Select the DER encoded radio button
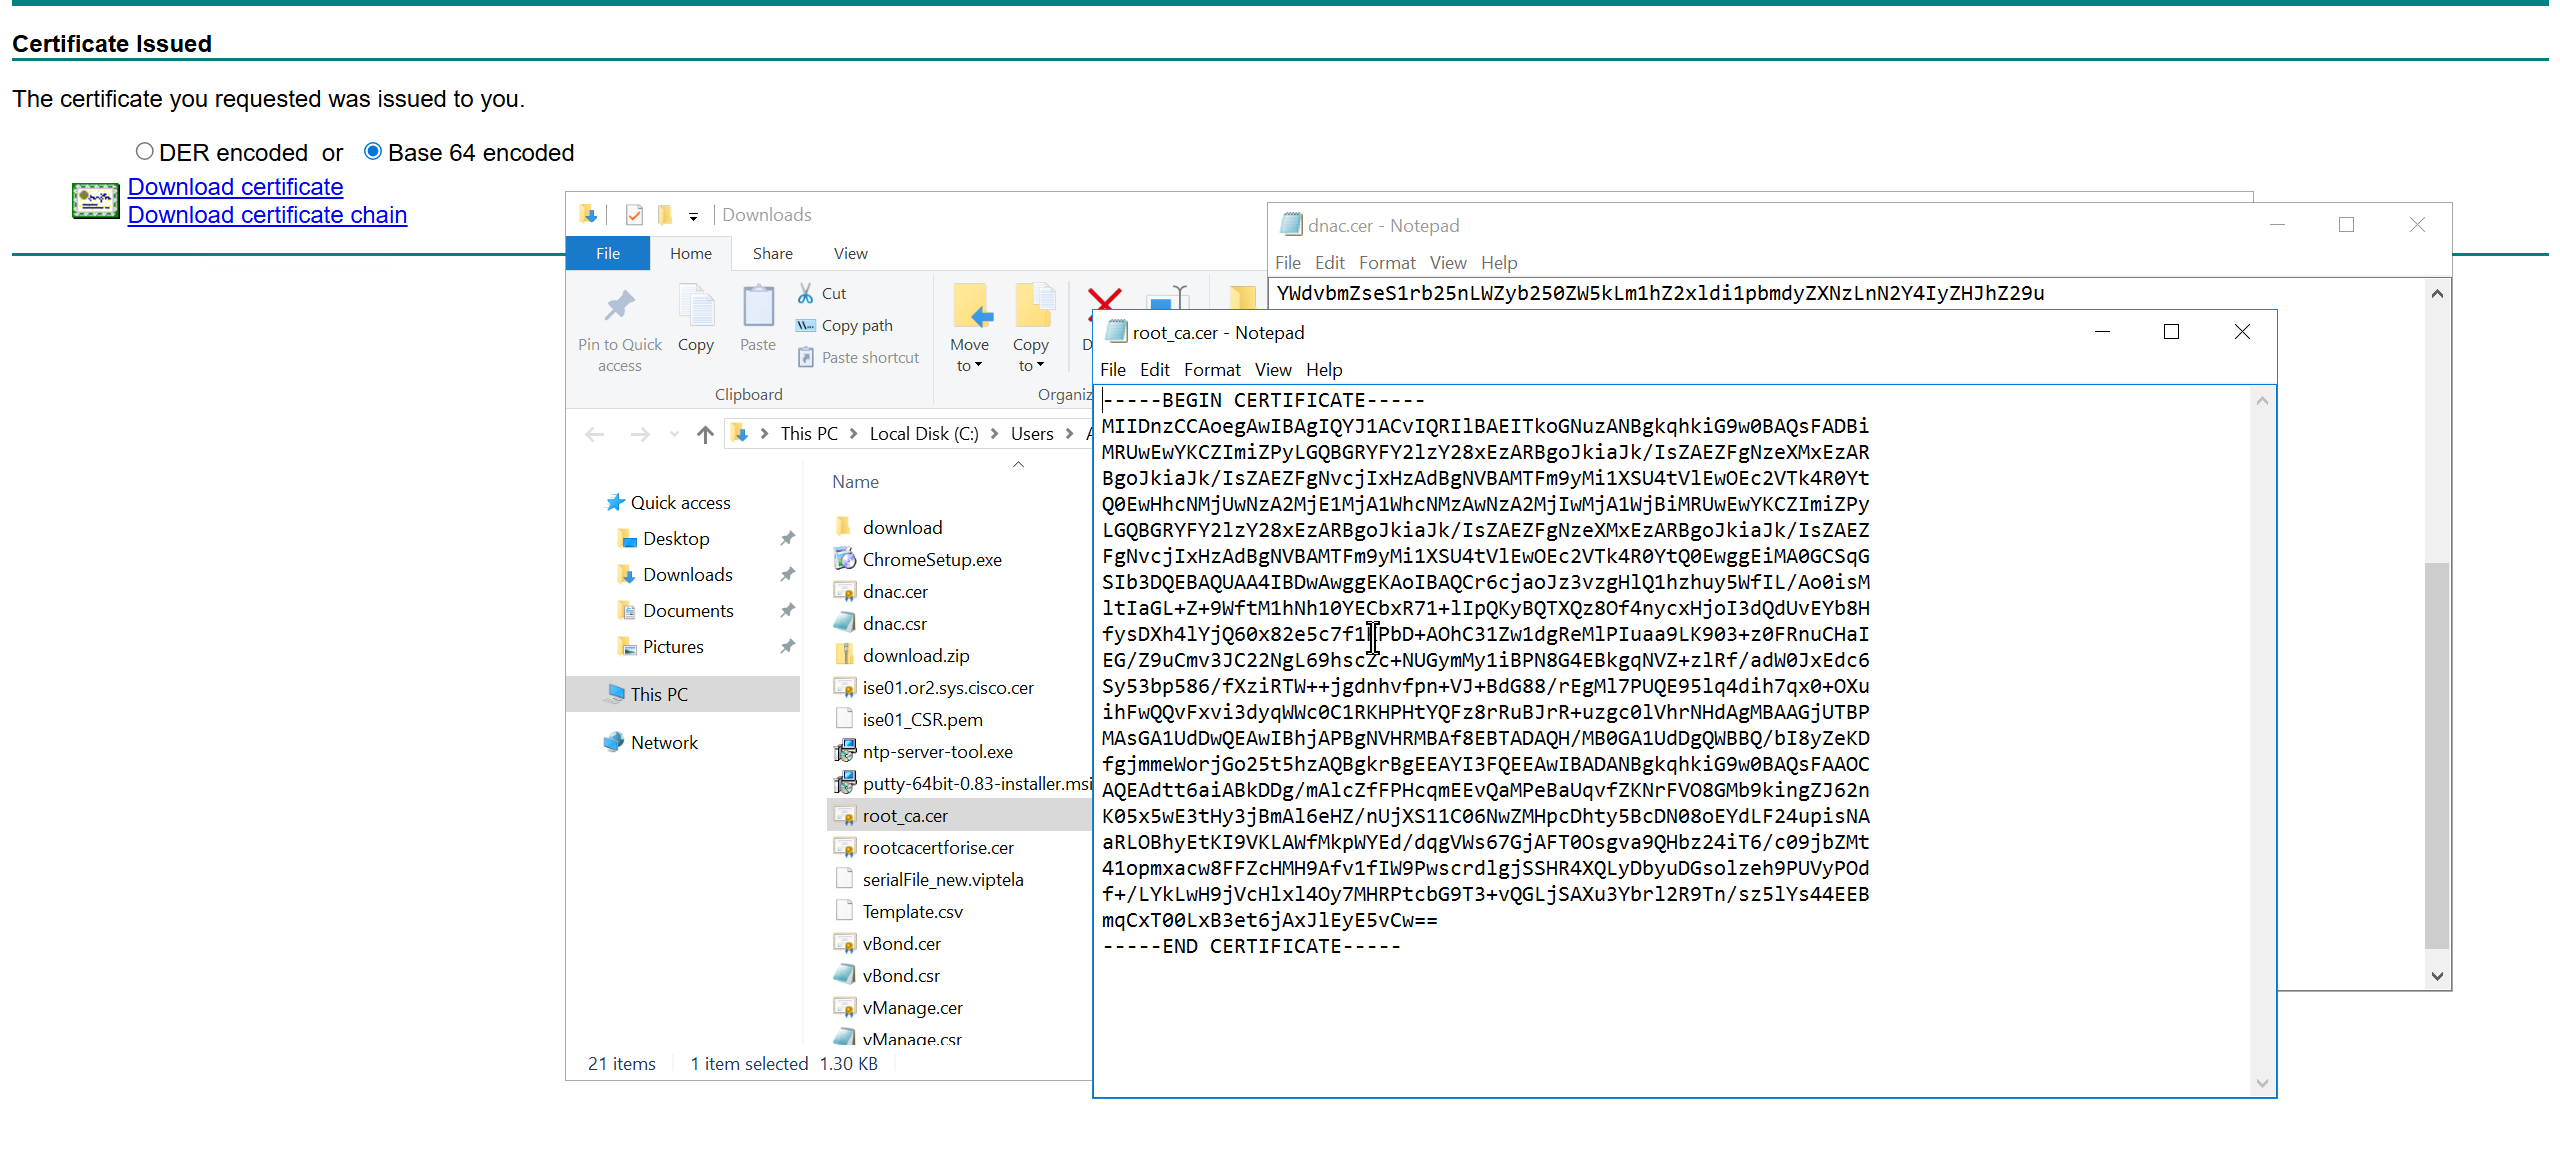 145,151
